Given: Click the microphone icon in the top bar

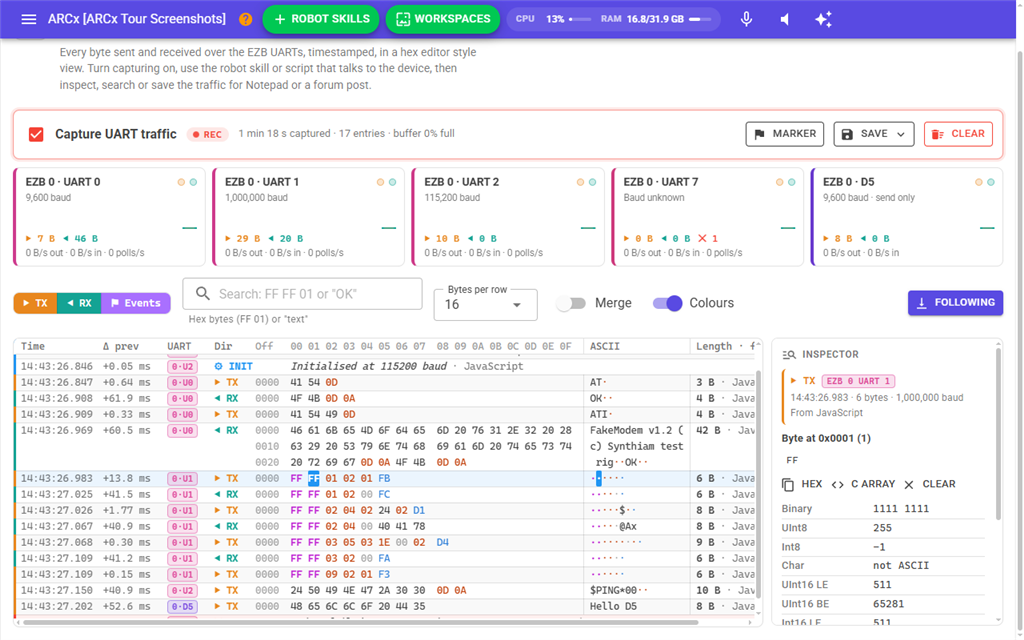Looking at the screenshot, I should point(746,19).
